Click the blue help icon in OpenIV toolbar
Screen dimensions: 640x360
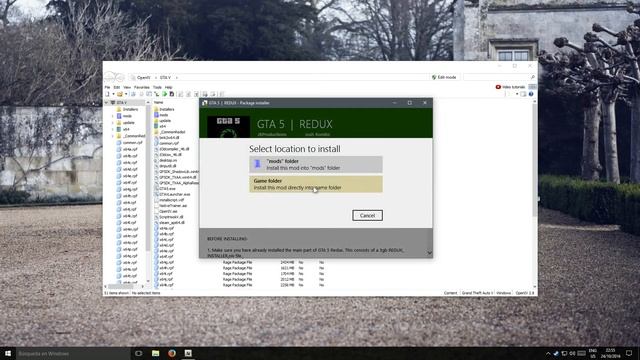click(x=531, y=94)
